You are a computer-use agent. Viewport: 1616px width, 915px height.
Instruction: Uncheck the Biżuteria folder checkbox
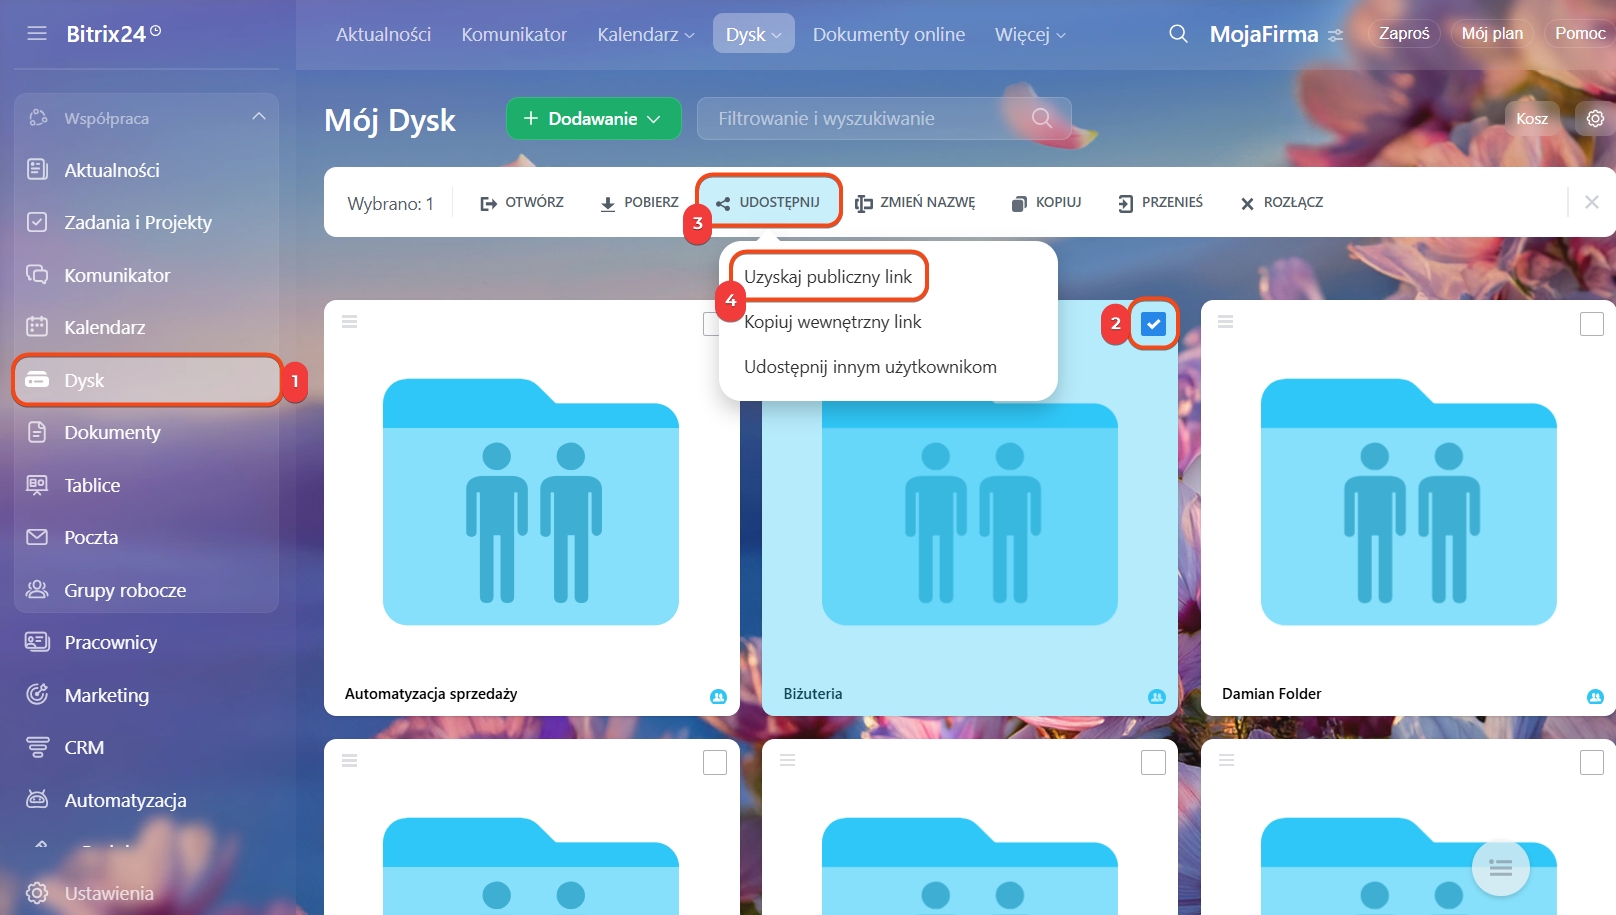click(1153, 324)
